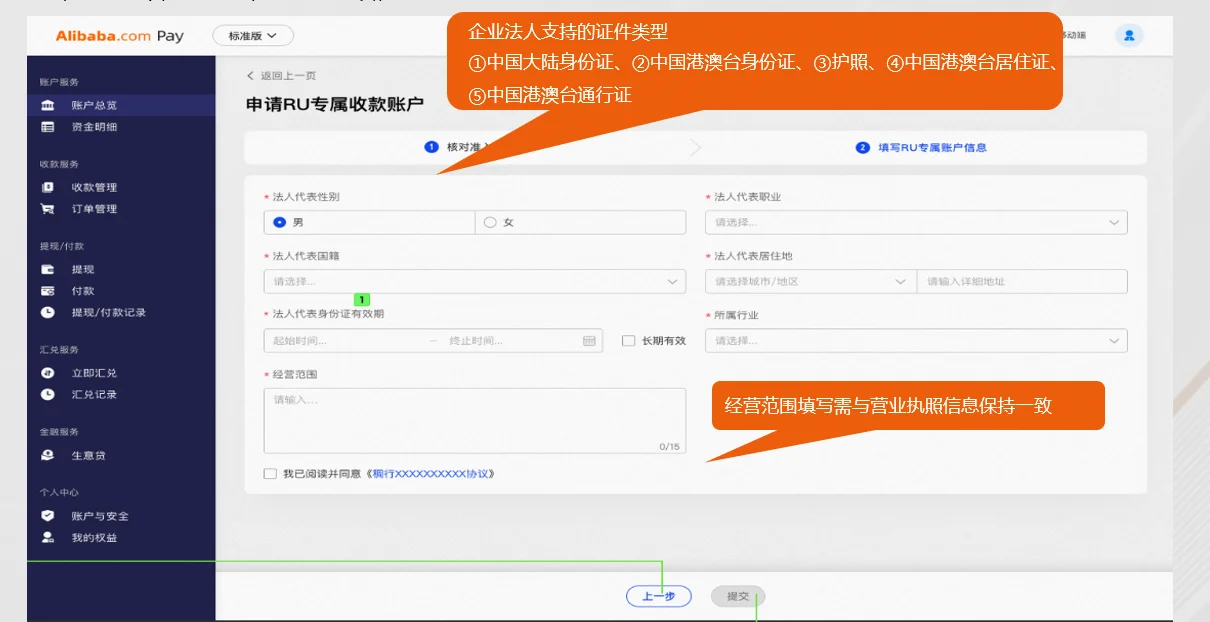Click the 生意贷 loan icon

tap(48, 455)
